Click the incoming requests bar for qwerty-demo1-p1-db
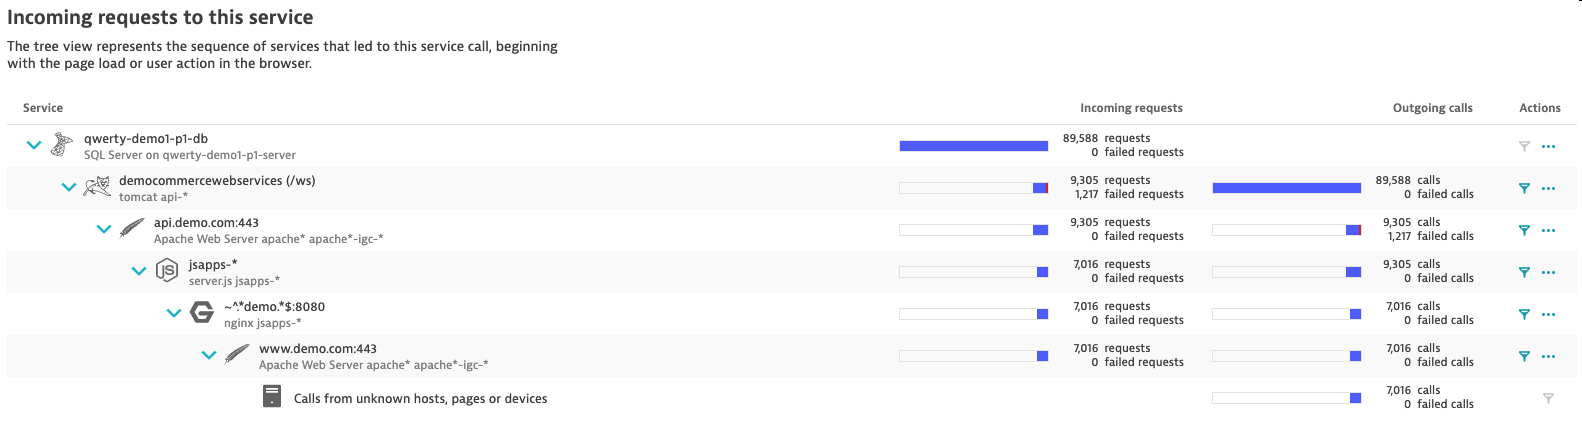This screenshot has height=428, width=1582. (973, 146)
